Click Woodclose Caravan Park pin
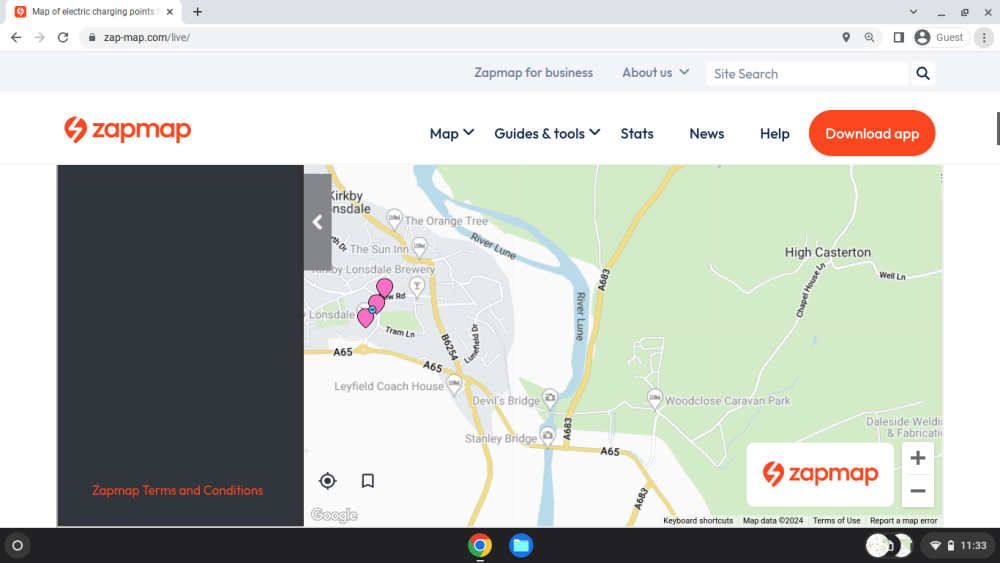Screen dimensions: 1000x563 [654, 399]
